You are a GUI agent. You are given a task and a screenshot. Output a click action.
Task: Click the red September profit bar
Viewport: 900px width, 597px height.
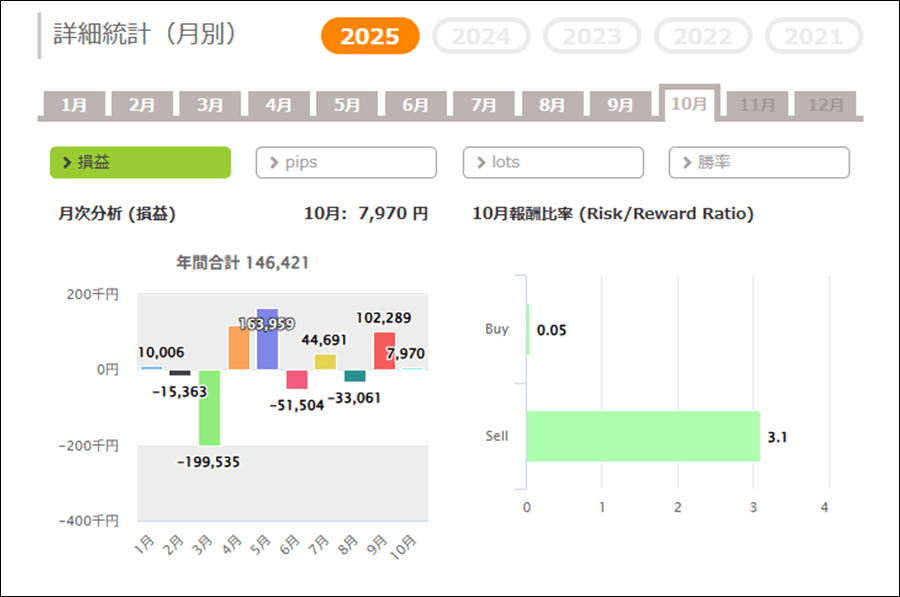click(384, 351)
